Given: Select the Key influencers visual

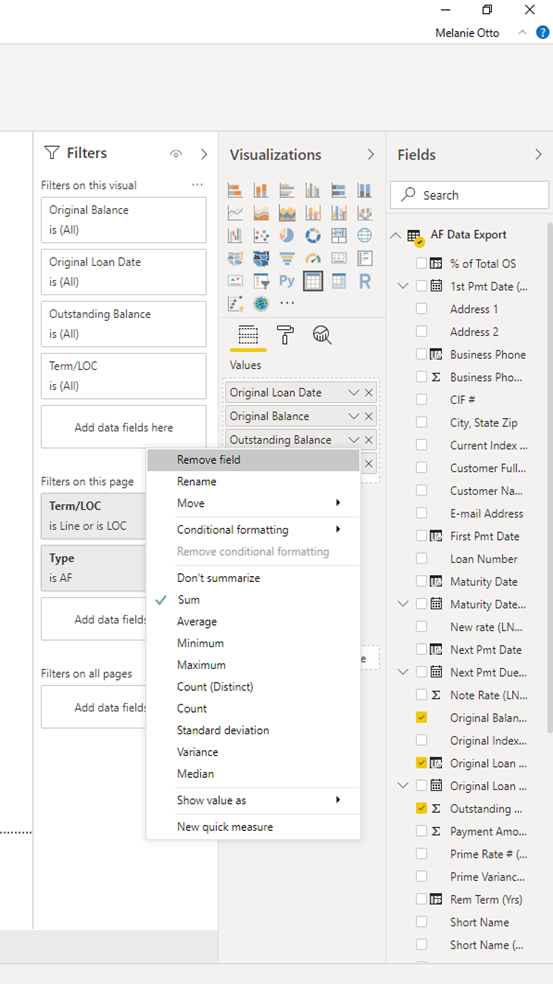Looking at the screenshot, I should [235, 304].
